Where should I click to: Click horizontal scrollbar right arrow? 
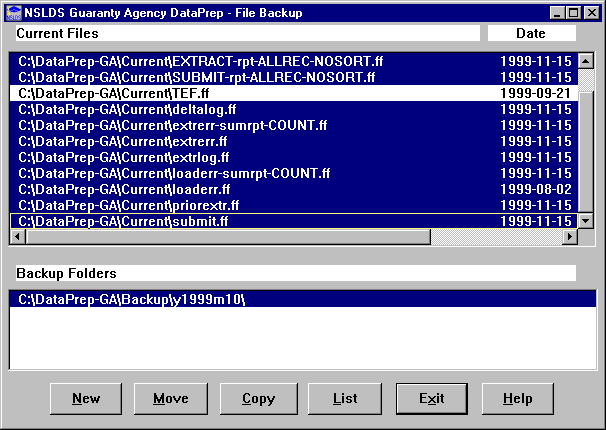(570, 237)
